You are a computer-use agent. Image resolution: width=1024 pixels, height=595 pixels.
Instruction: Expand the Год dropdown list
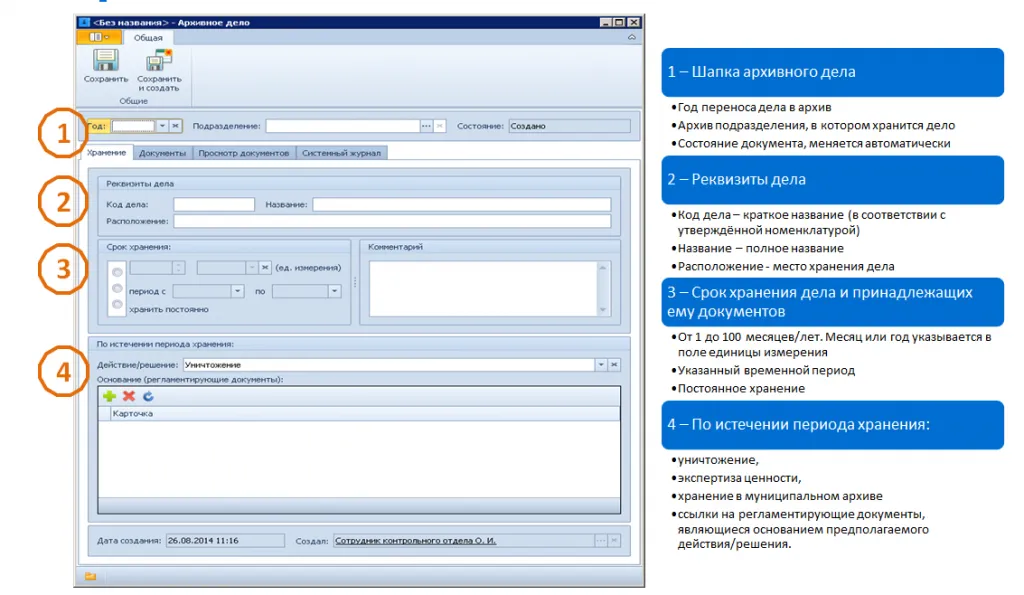162,126
